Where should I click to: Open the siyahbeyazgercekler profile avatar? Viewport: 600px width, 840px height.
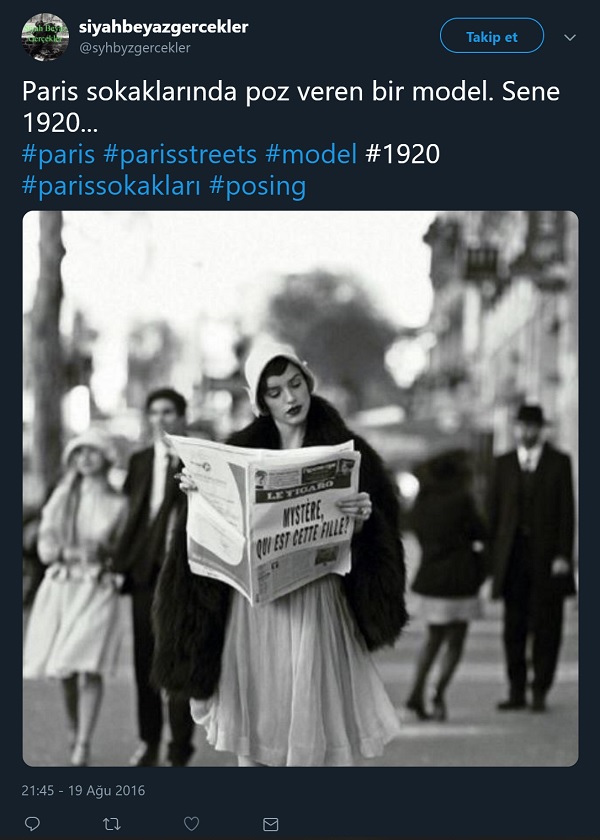tap(45, 36)
